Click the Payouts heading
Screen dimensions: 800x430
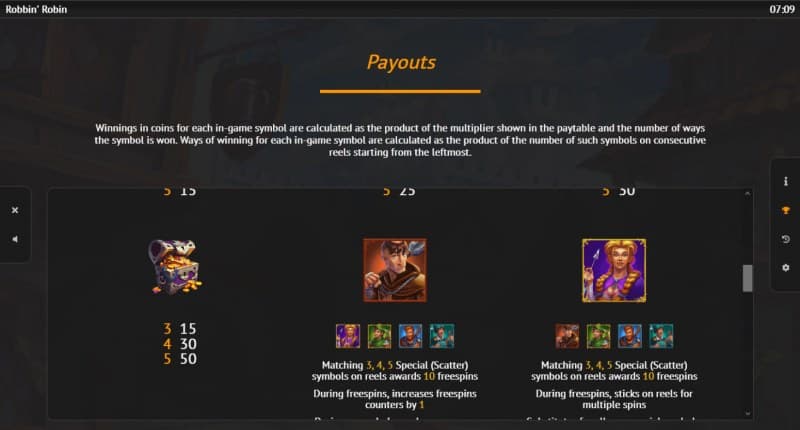(x=401, y=62)
